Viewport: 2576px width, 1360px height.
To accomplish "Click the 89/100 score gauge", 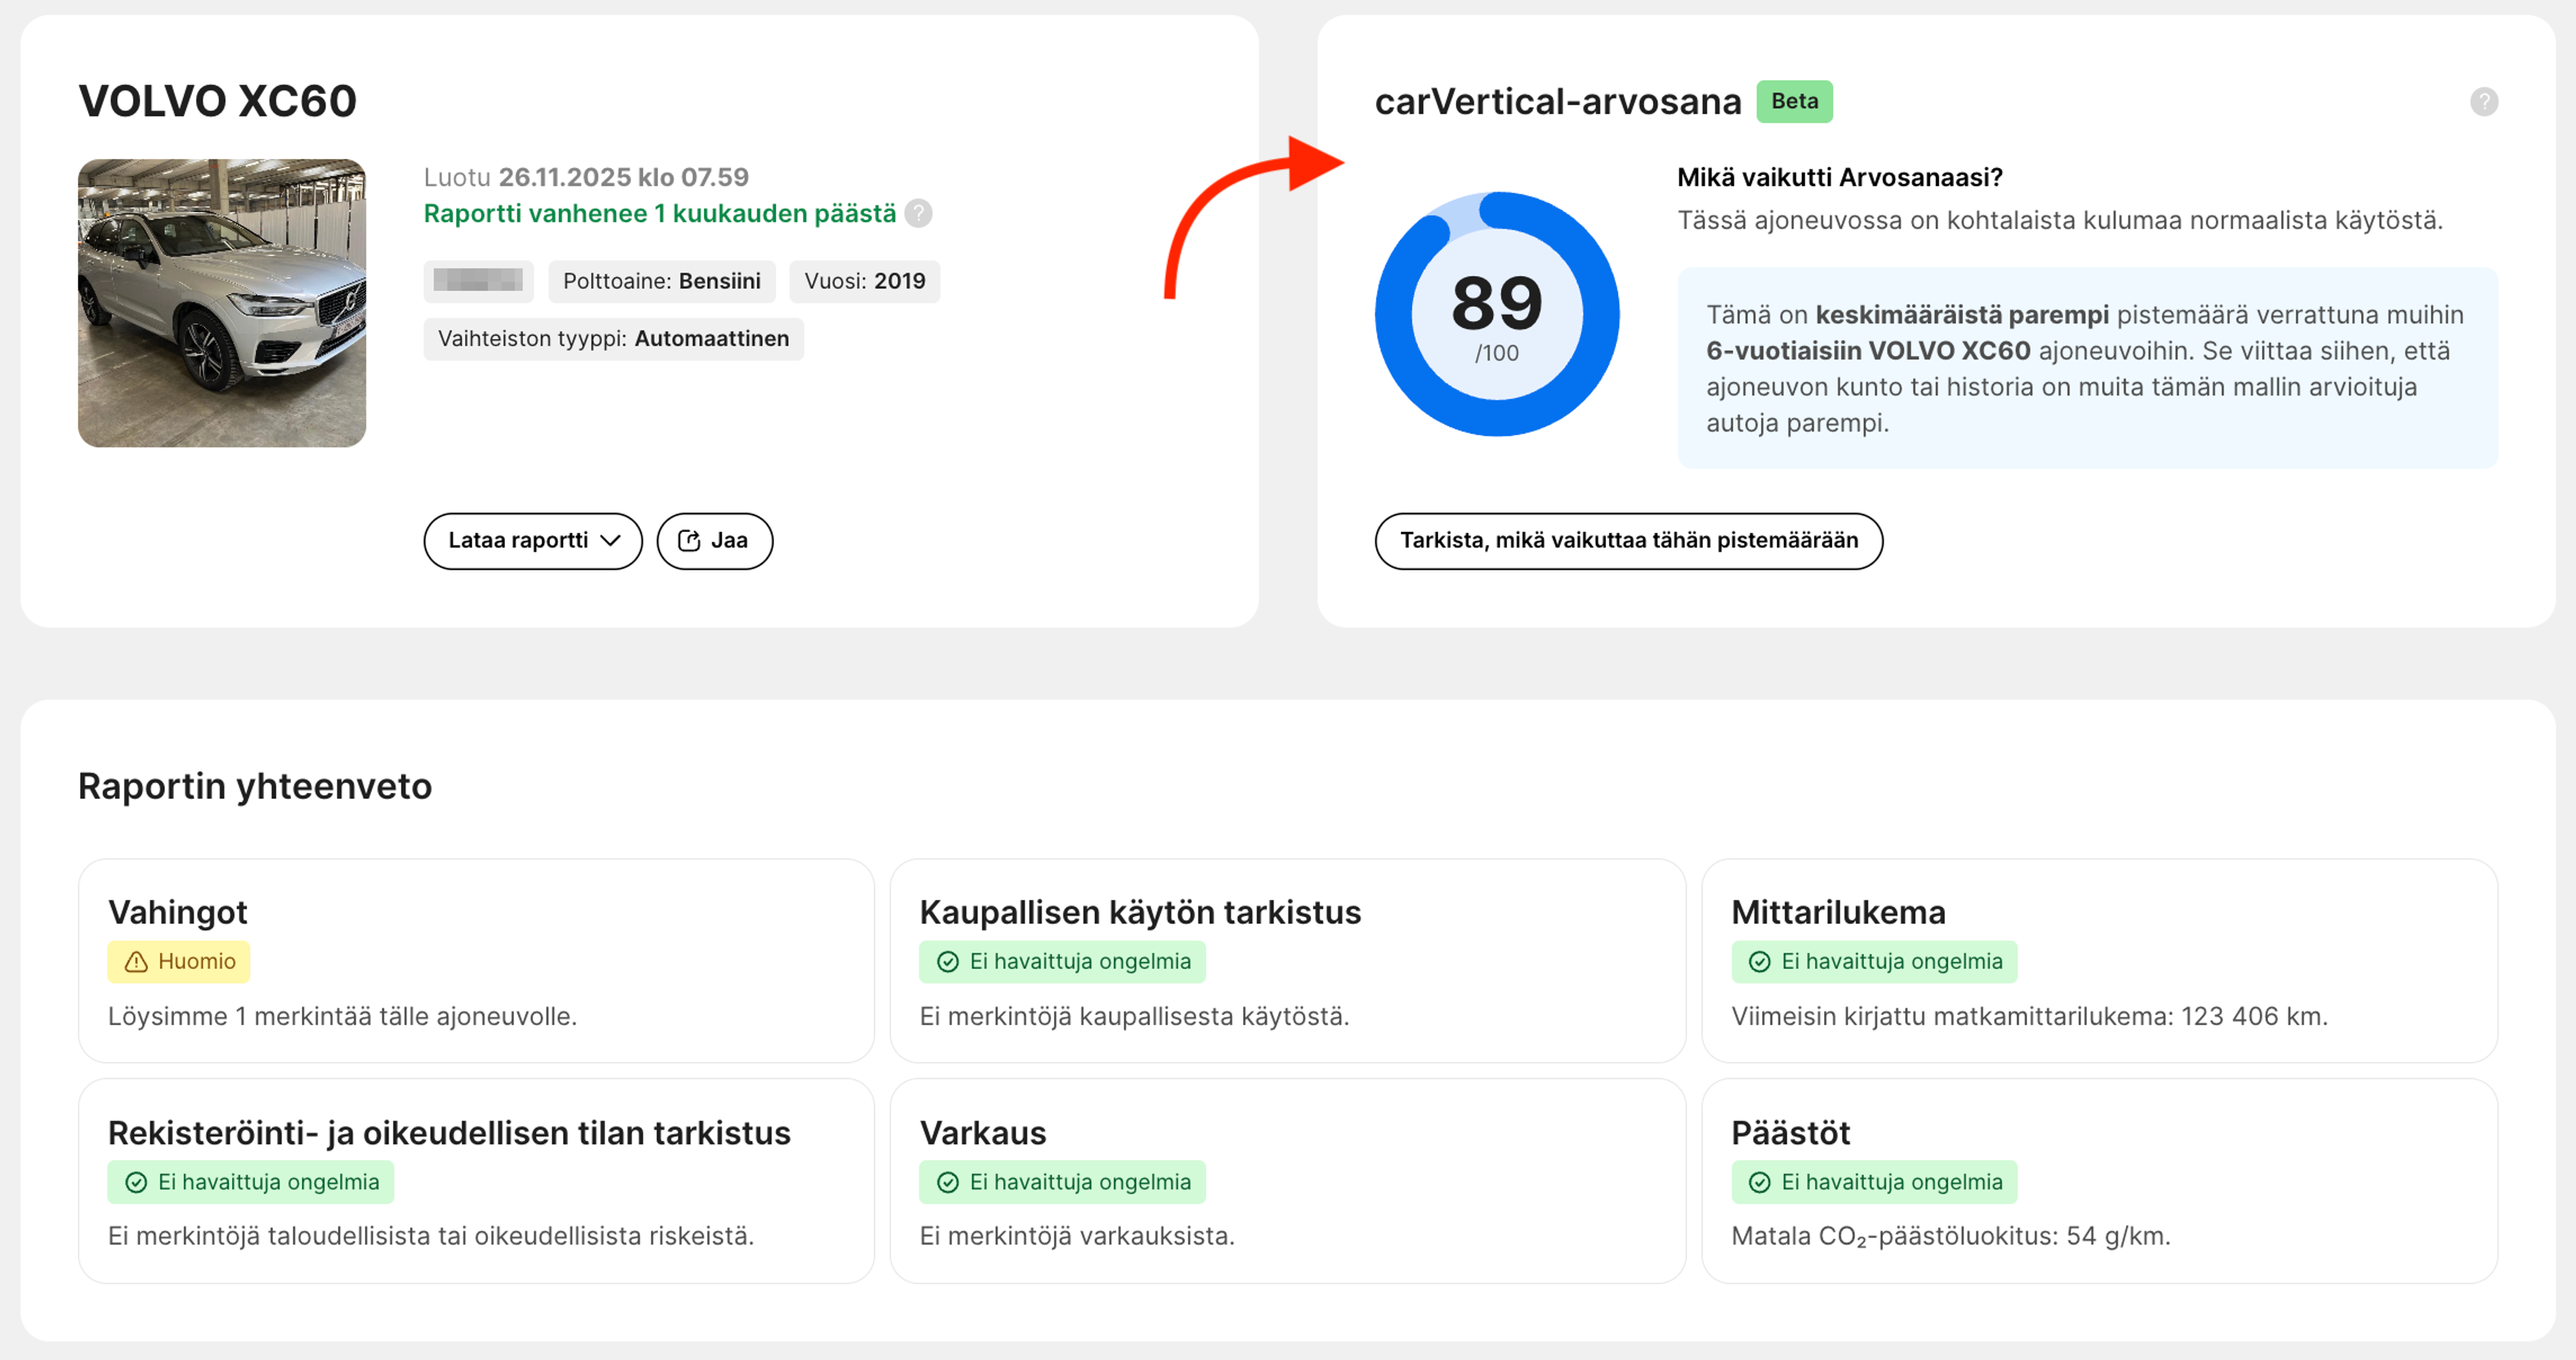I will (x=1496, y=314).
